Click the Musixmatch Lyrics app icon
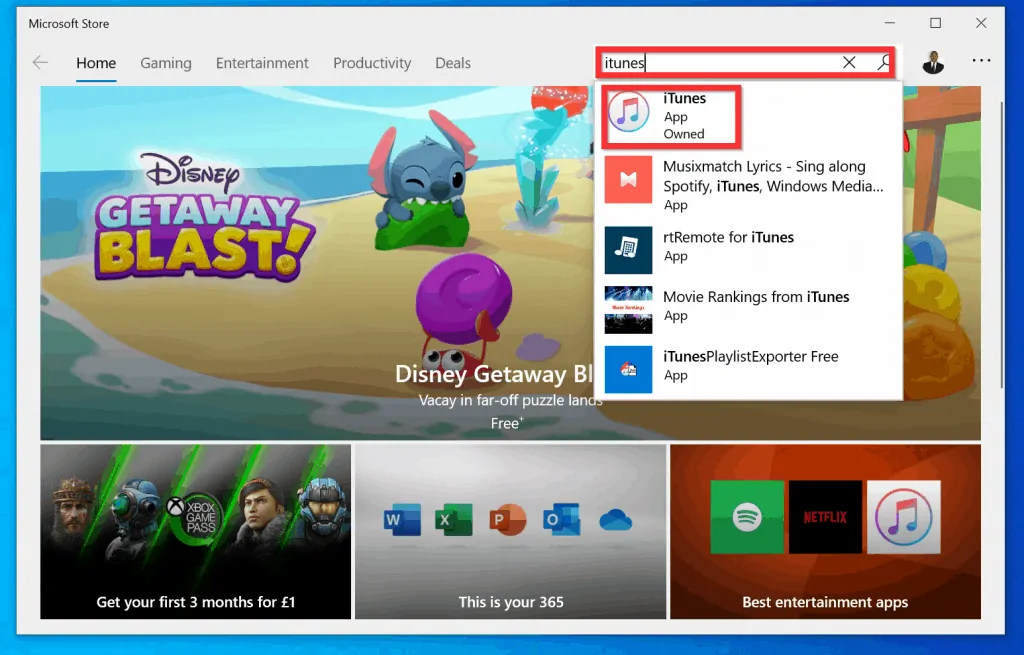Screen dimensions: 1024x655 [629, 180]
